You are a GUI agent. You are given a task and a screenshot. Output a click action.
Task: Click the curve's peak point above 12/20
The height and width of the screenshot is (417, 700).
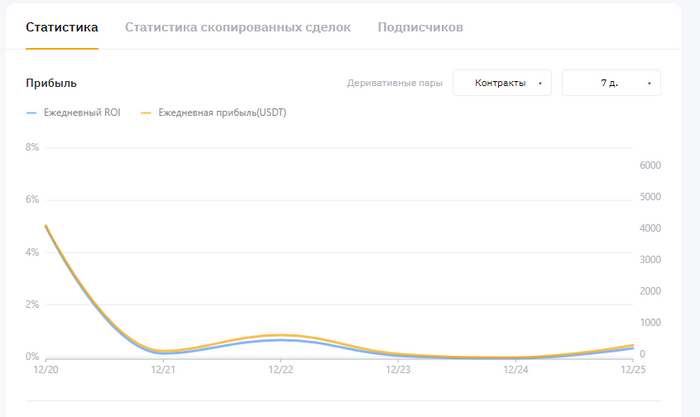click(46, 226)
